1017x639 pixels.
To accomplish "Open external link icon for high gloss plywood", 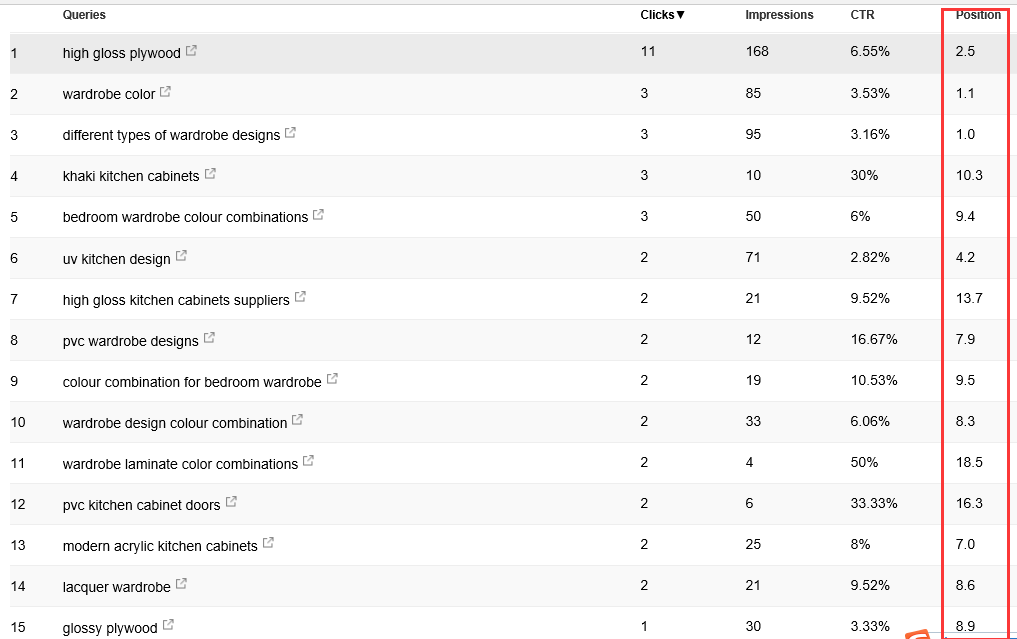I will [191, 51].
